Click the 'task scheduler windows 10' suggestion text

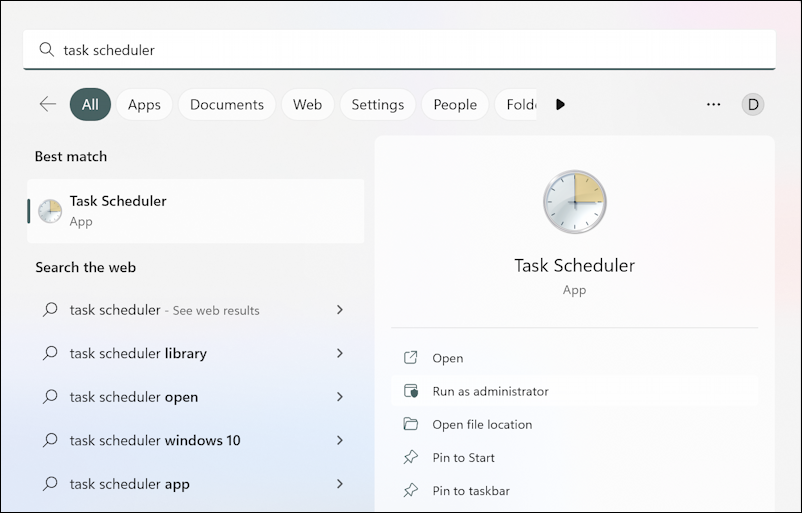pos(155,440)
